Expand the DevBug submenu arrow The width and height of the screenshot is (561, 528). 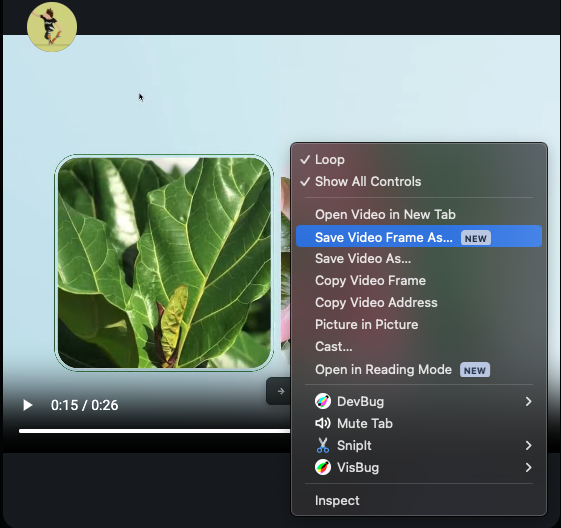point(528,401)
